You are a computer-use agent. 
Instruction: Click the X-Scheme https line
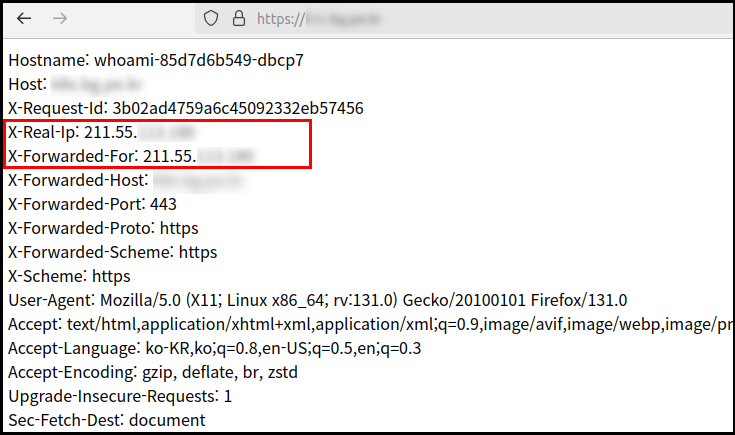69,276
